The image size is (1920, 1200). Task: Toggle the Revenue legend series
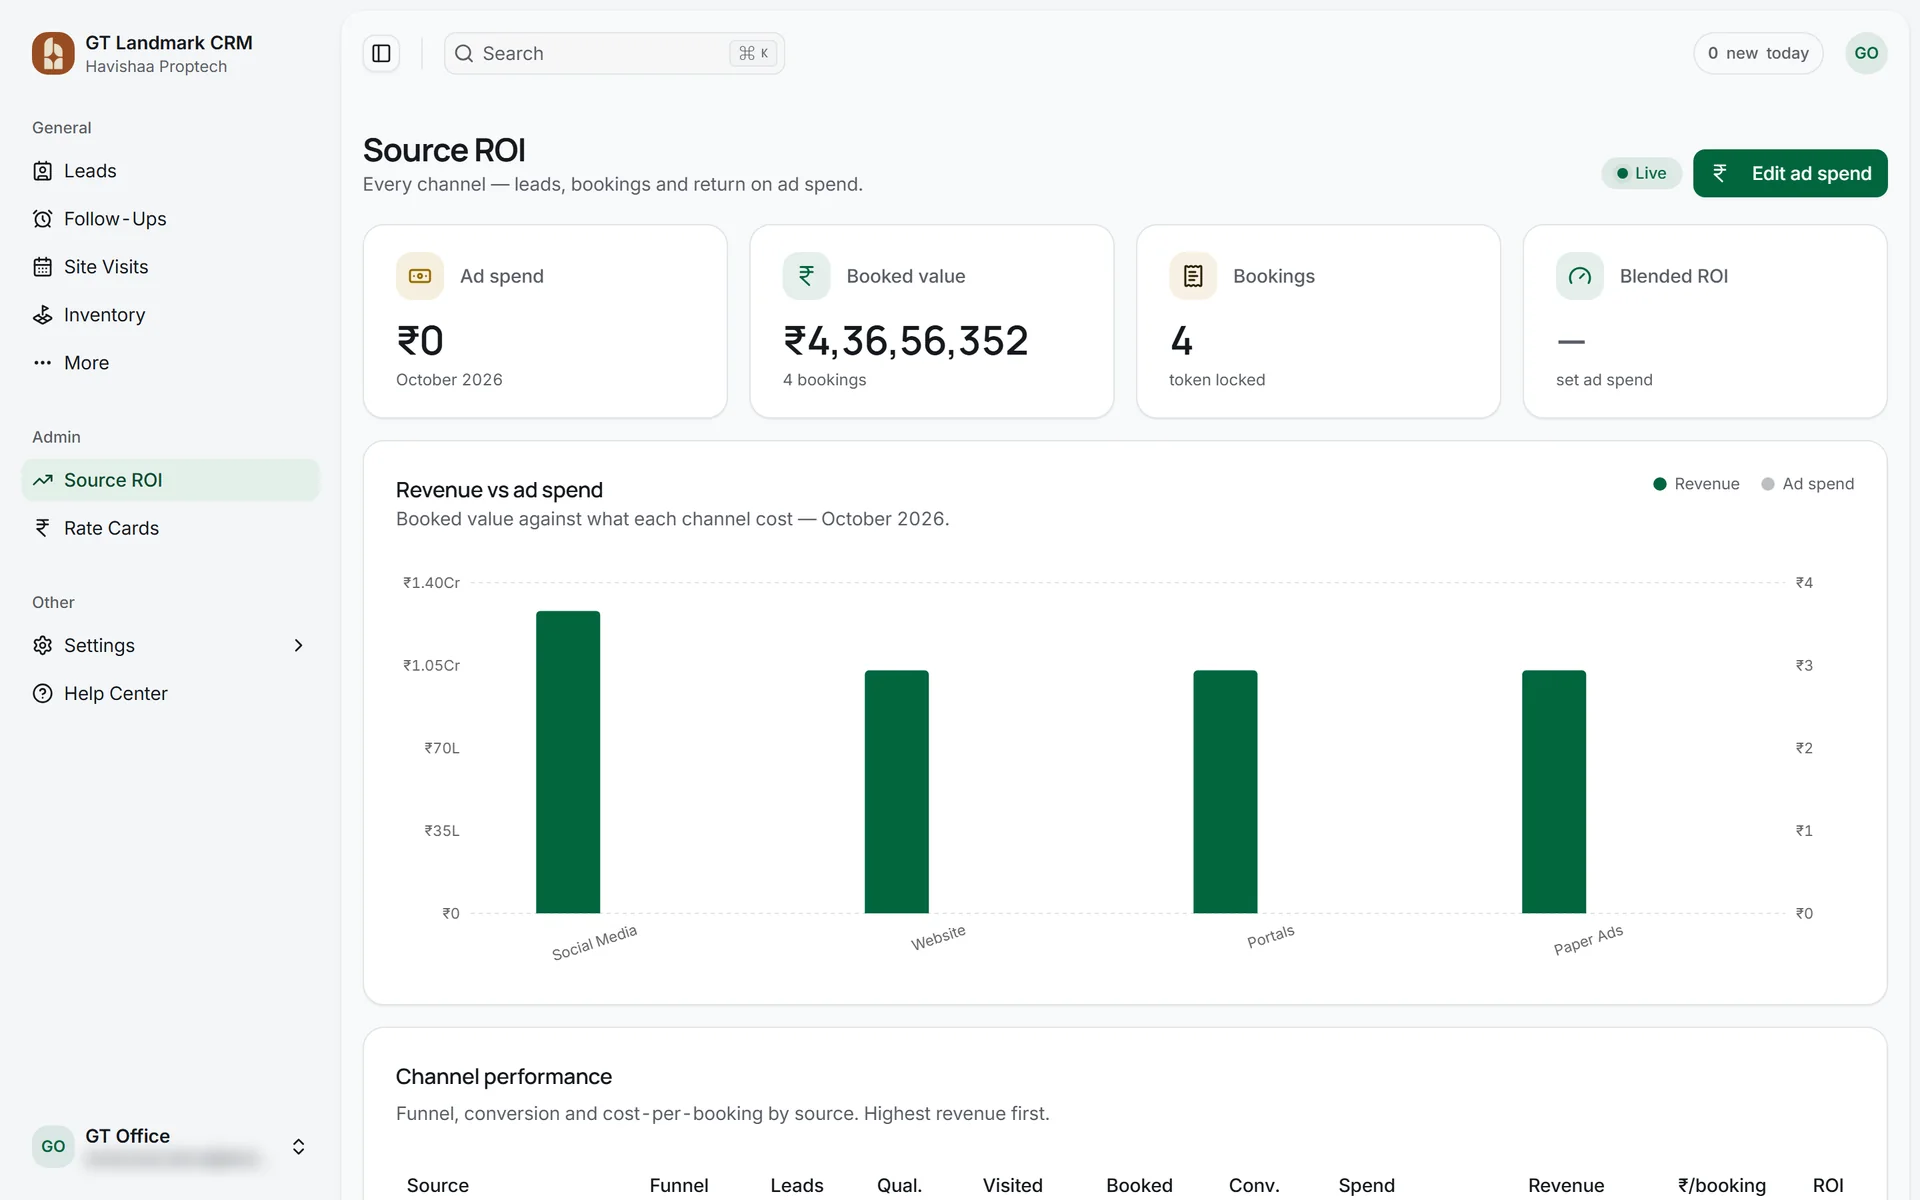click(x=1696, y=484)
